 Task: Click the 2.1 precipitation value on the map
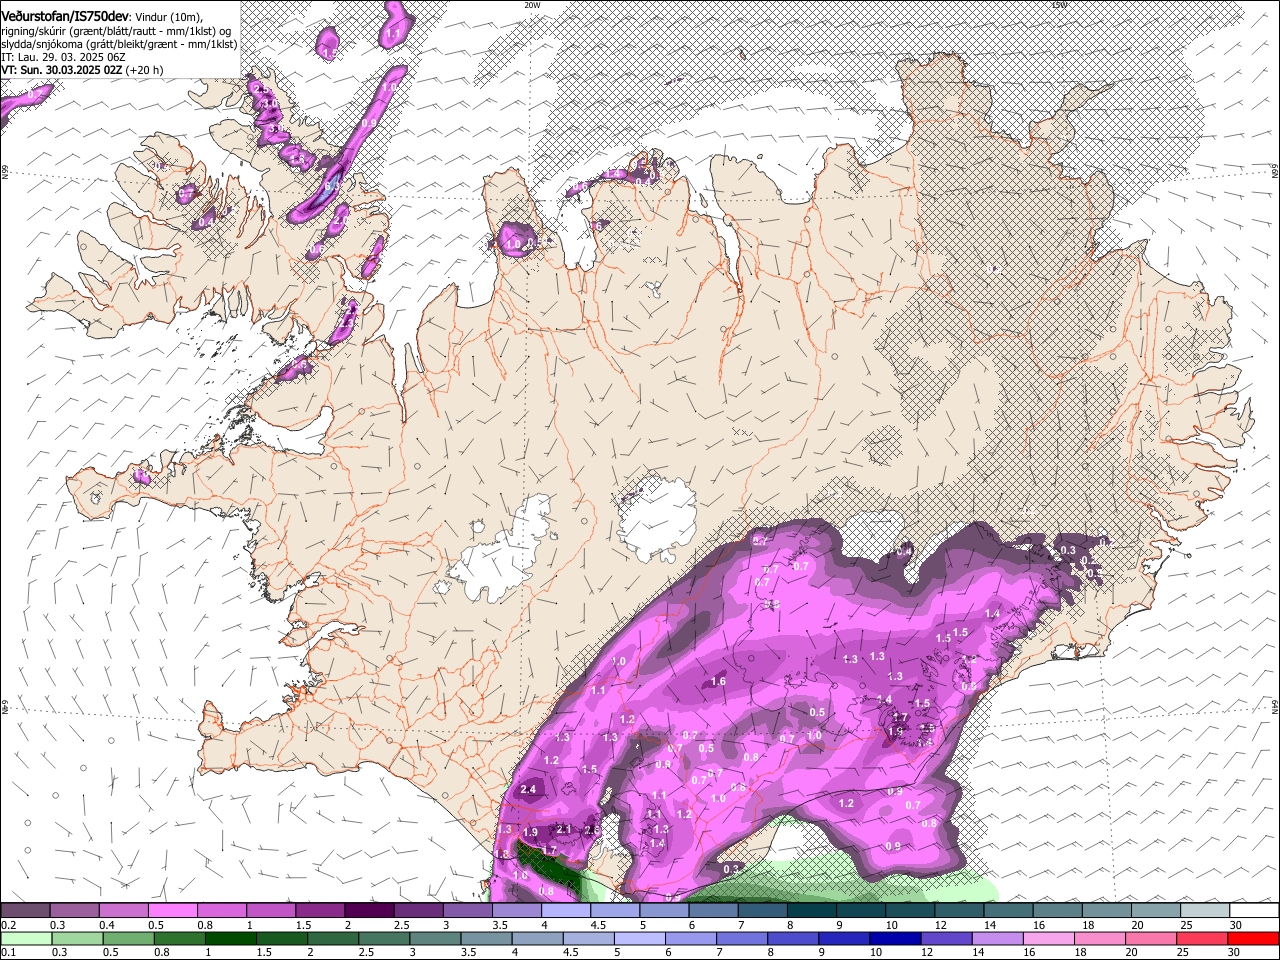click(564, 829)
